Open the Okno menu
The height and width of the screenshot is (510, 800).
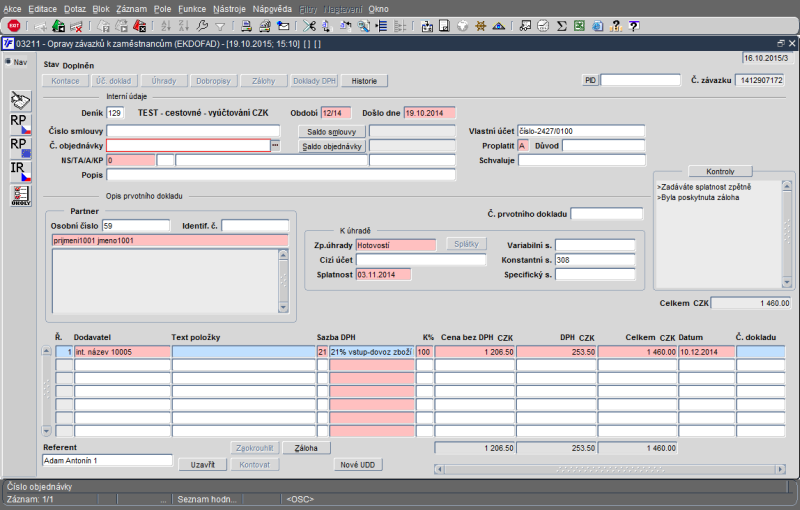tap(378, 9)
